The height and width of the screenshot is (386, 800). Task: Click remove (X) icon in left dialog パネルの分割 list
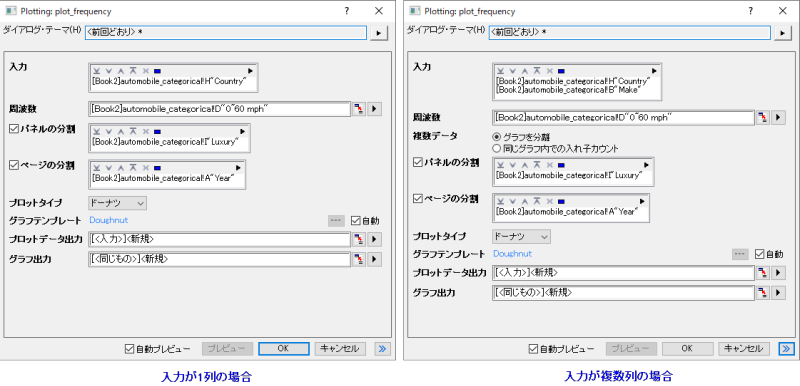coord(145,132)
